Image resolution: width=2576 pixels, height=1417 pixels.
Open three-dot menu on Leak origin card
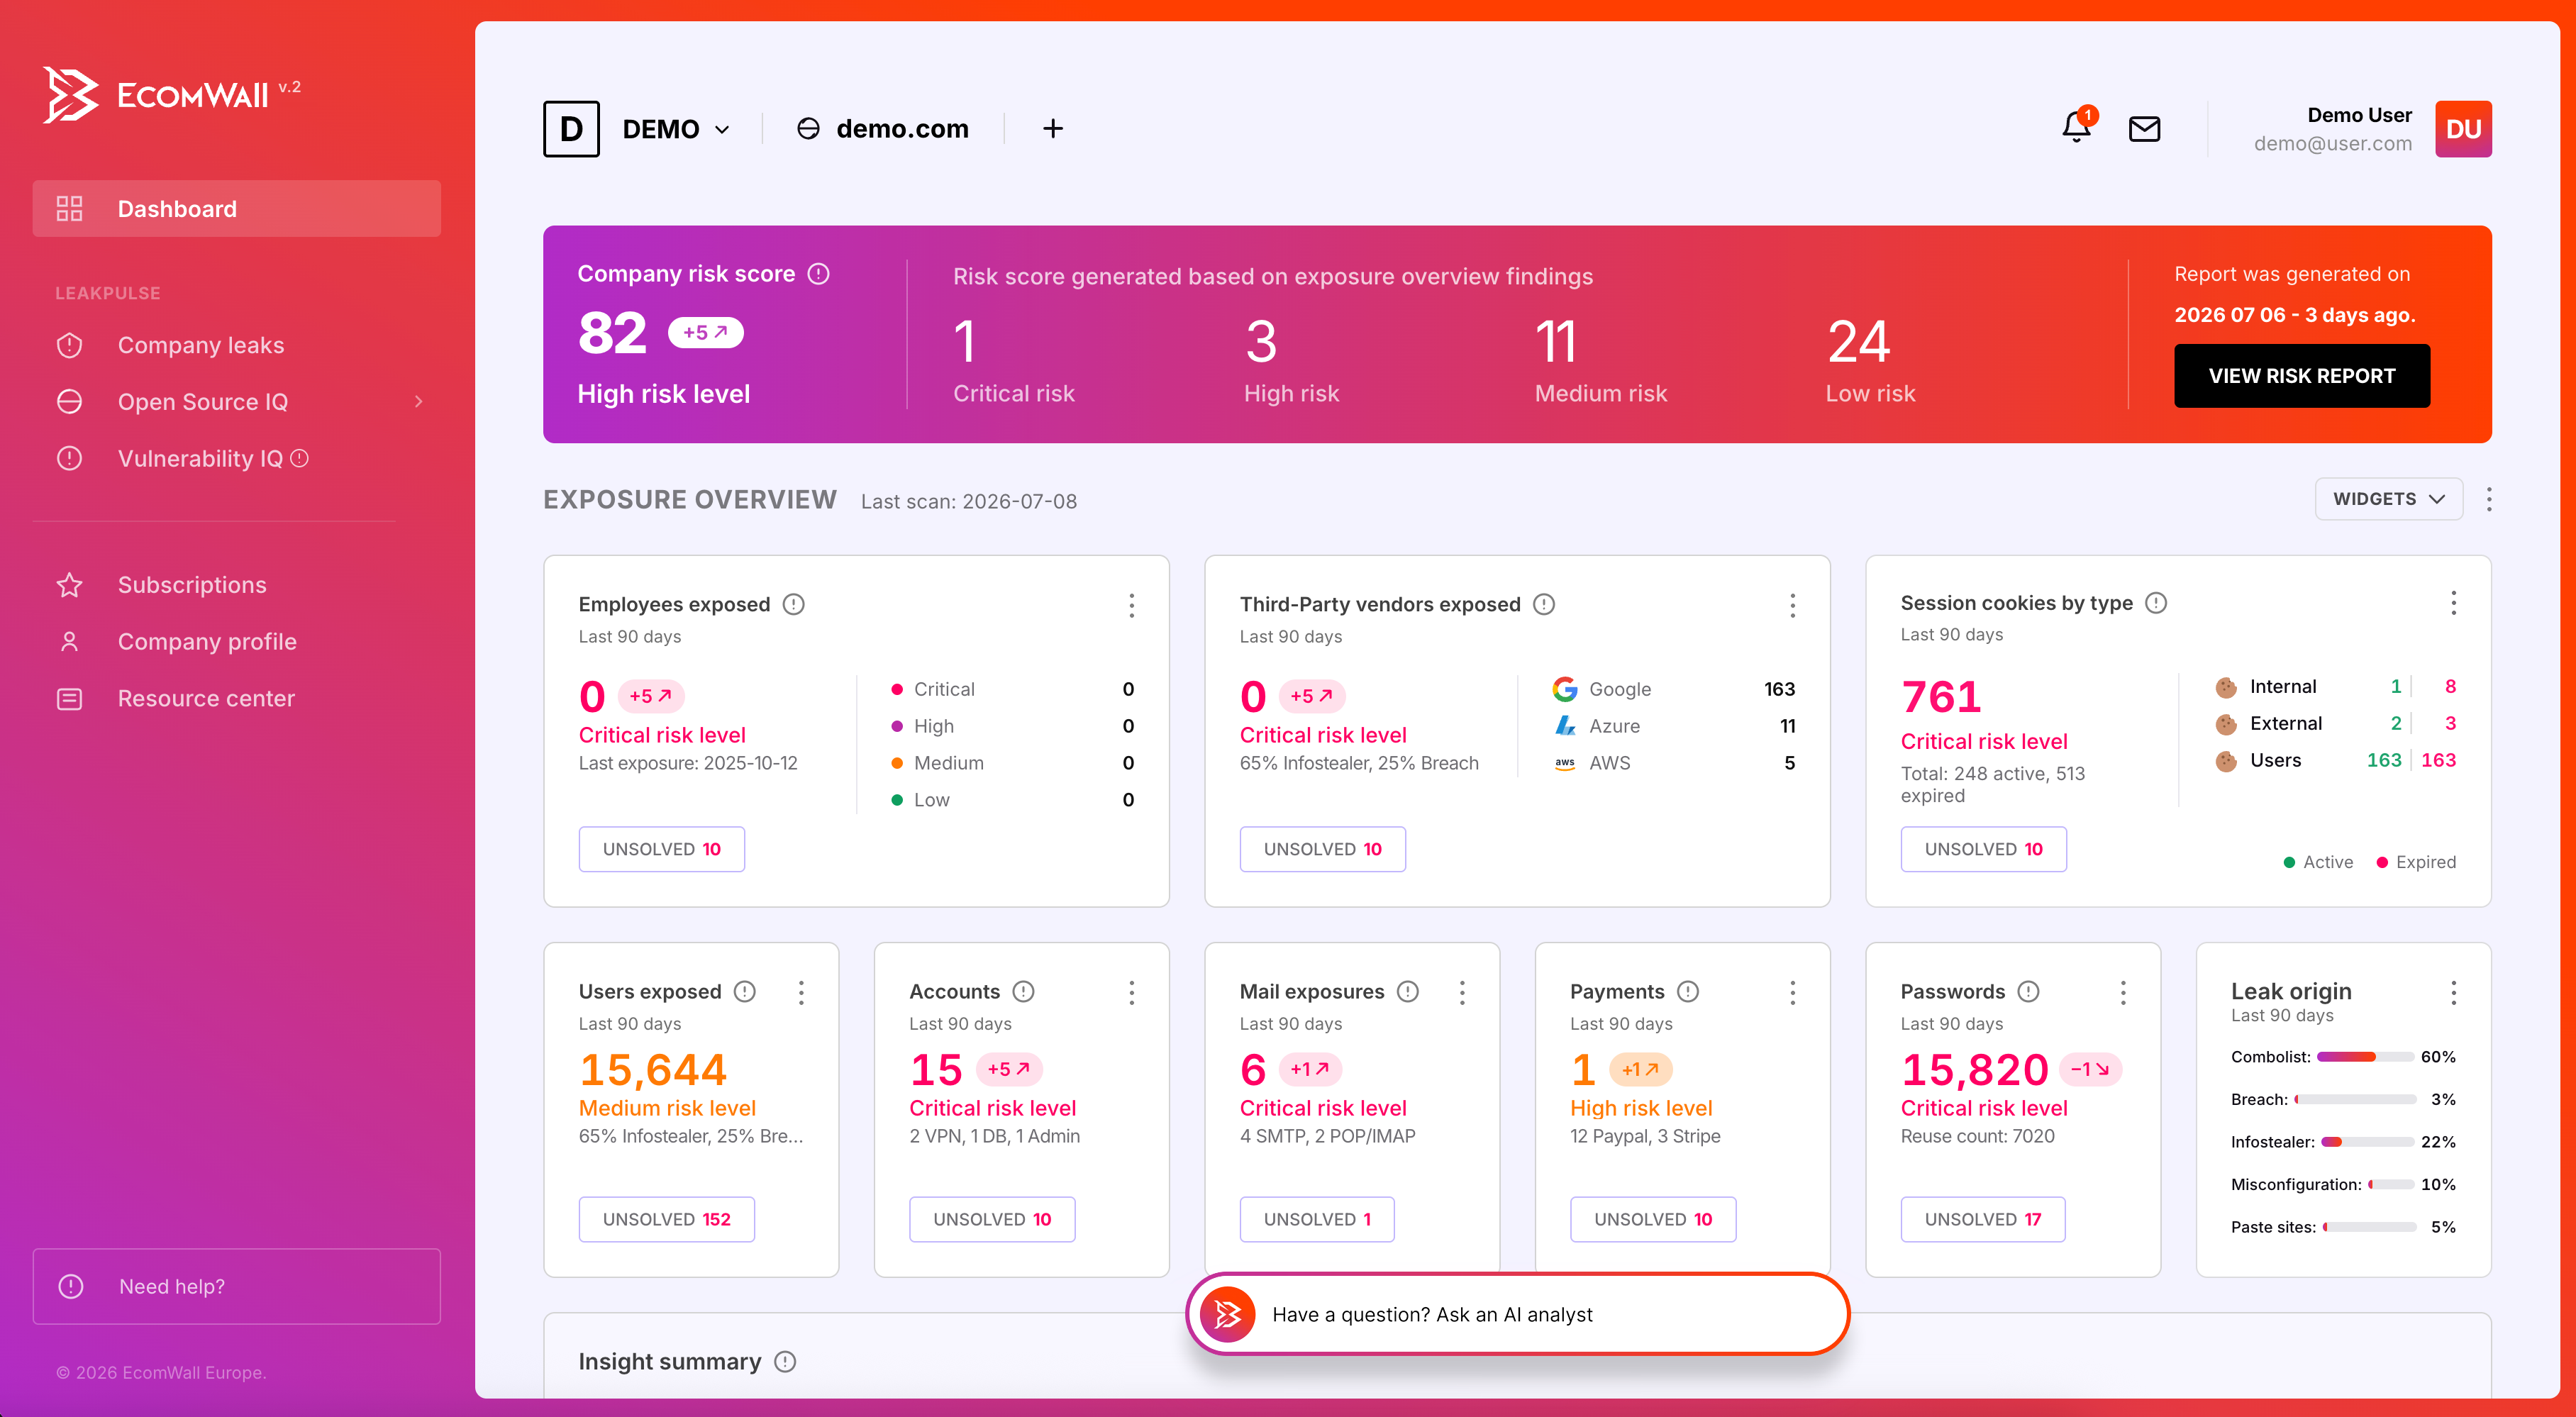pos(2453,992)
